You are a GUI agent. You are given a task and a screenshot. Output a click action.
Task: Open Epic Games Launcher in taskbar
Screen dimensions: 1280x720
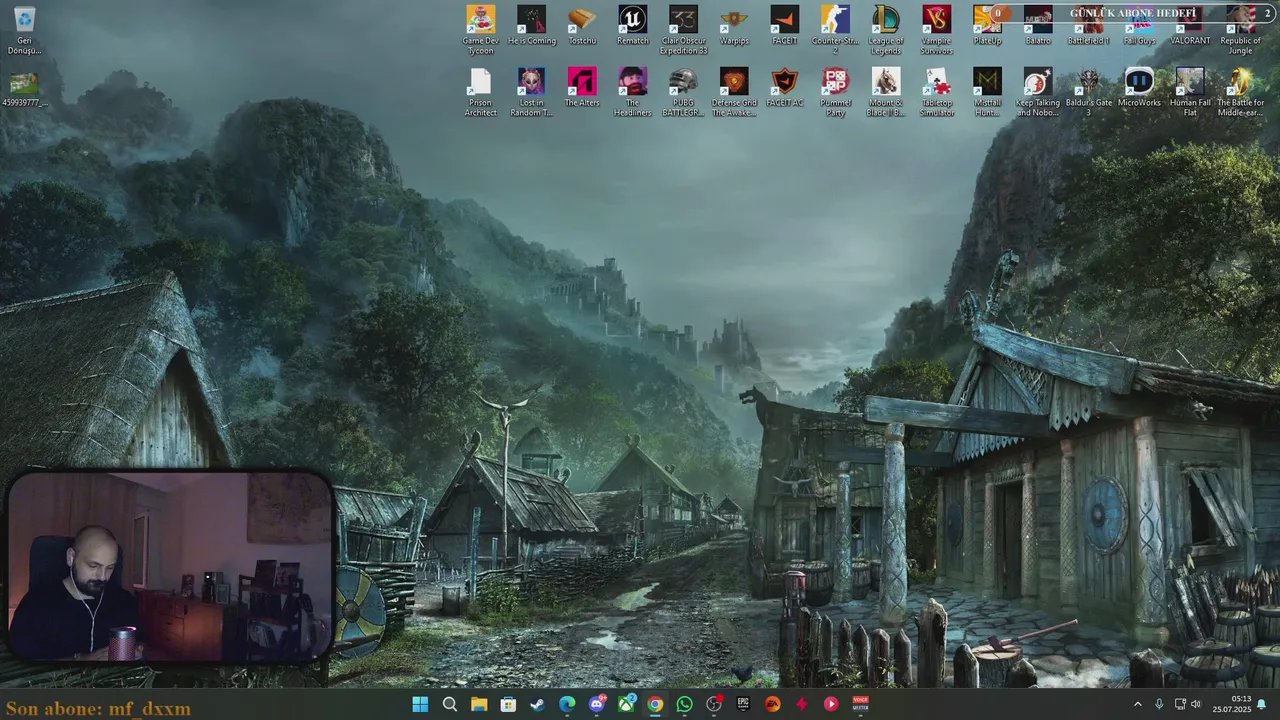743,704
